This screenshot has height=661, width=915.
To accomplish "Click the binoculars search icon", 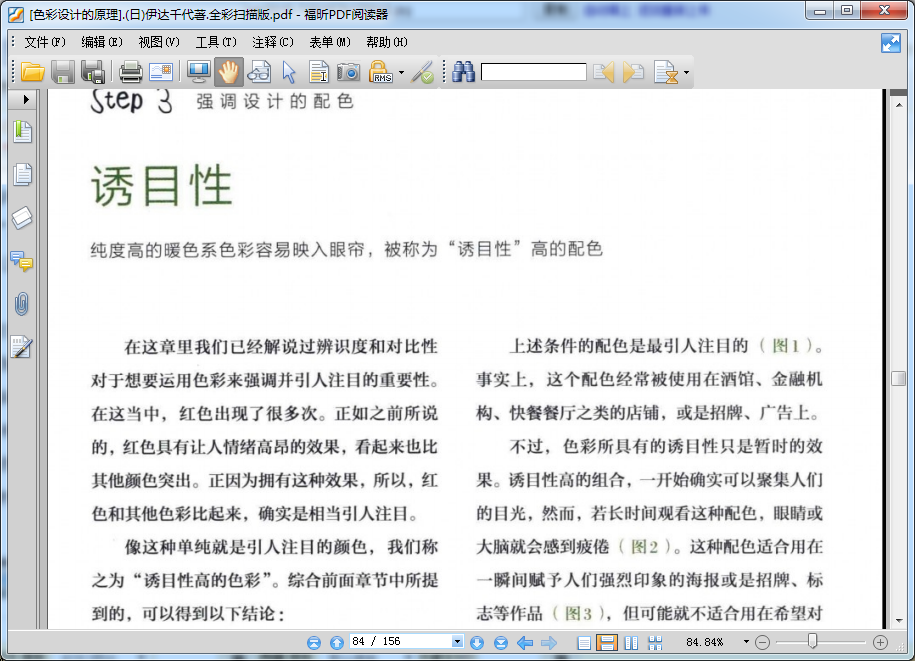I will click(x=463, y=72).
